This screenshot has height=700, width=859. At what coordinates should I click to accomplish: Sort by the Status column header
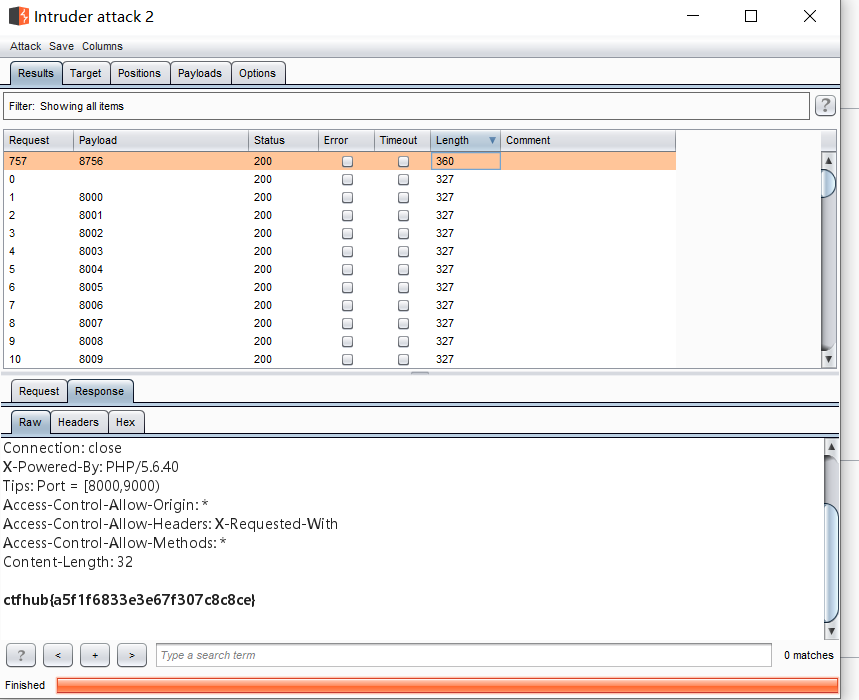[283, 140]
